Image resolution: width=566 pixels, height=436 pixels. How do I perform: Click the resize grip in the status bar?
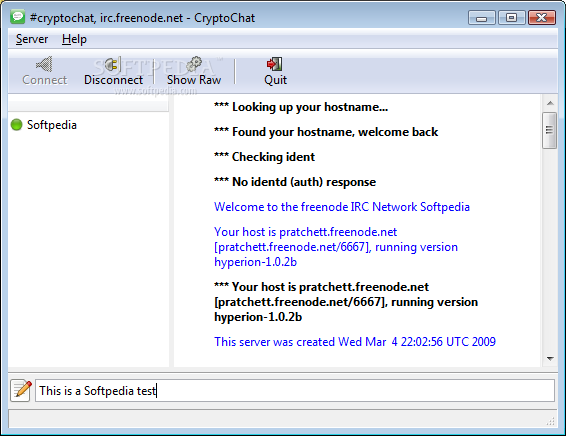coord(550,421)
